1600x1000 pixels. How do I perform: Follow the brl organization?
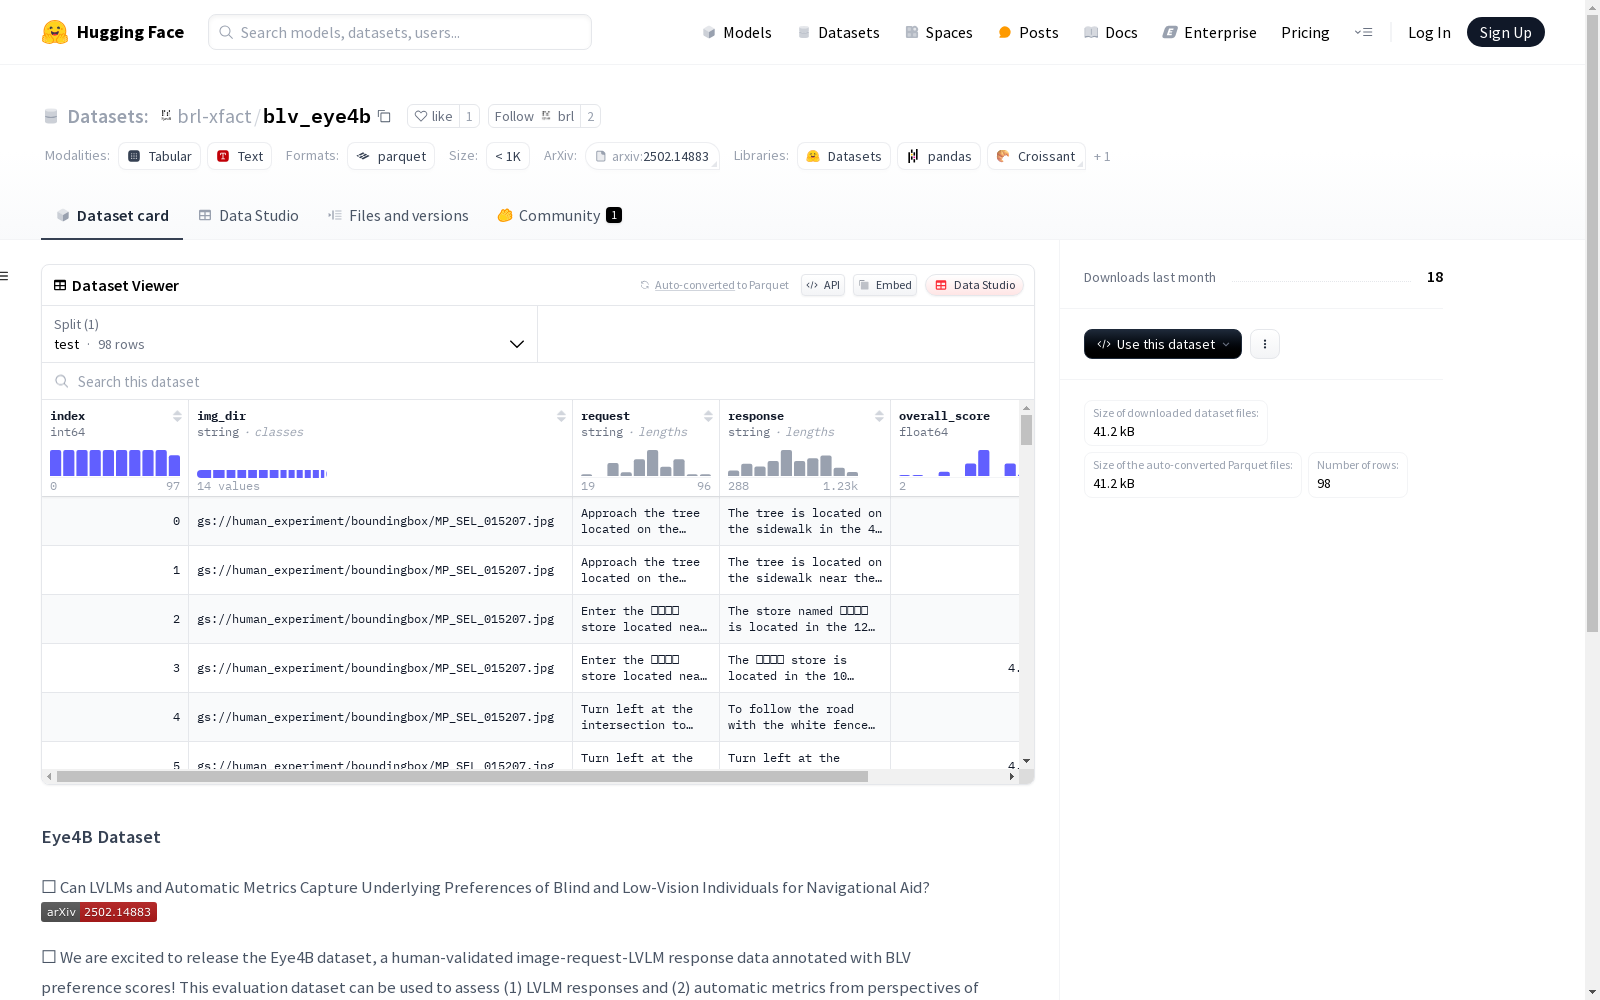(534, 116)
